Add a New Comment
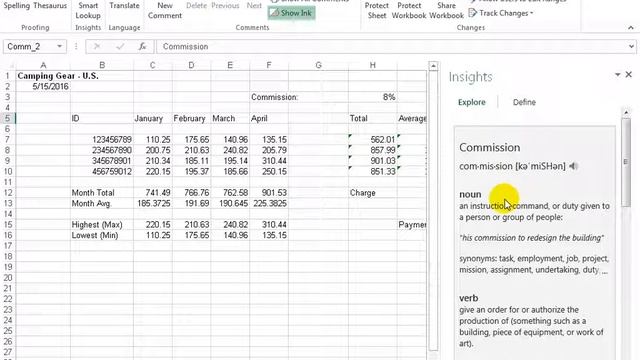The width and height of the screenshot is (640, 360). (x=165, y=10)
